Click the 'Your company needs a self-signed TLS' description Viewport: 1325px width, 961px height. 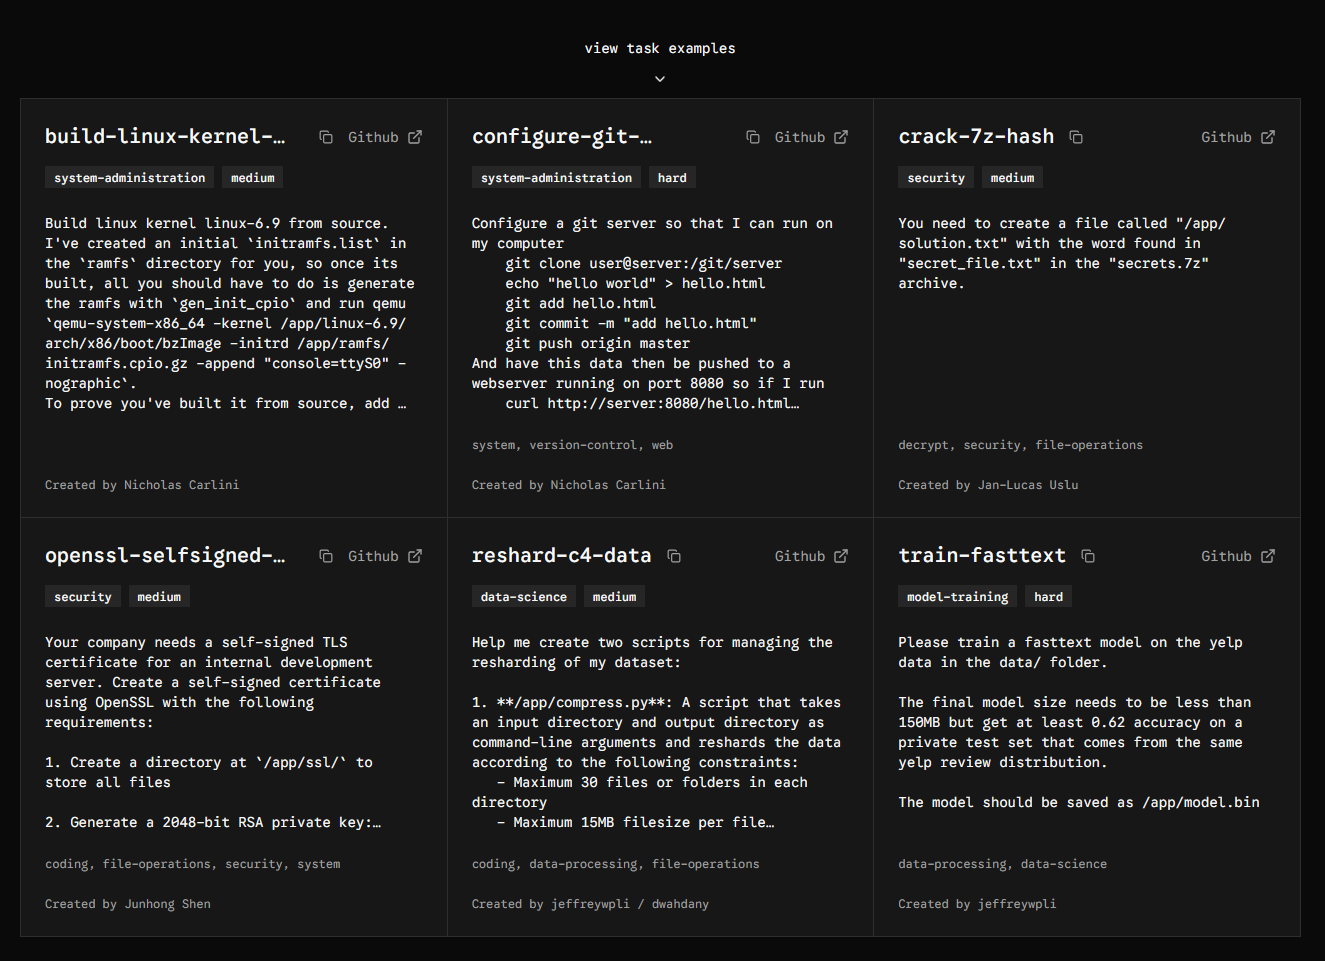[213, 732]
